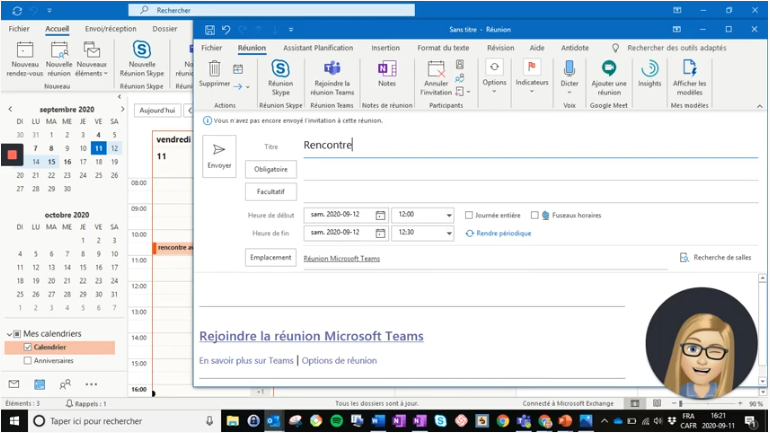Screen dimensions: 770x433
Task: Collapse the Mes calendriers group
Action: point(9,334)
